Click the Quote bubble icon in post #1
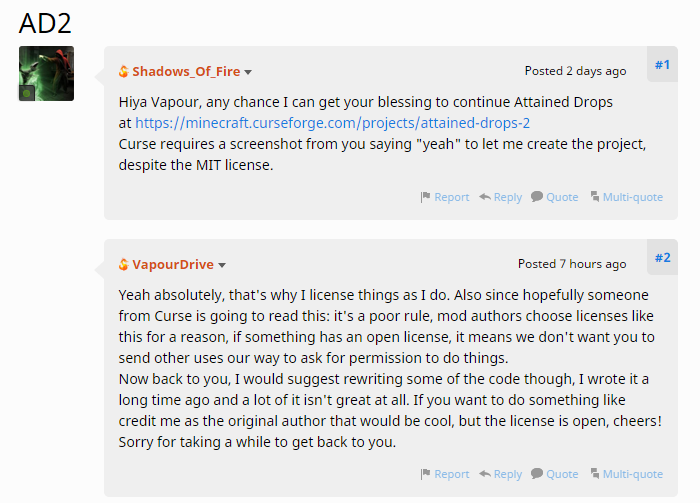Image resolution: width=700 pixels, height=503 pixels. click(537, 197)
